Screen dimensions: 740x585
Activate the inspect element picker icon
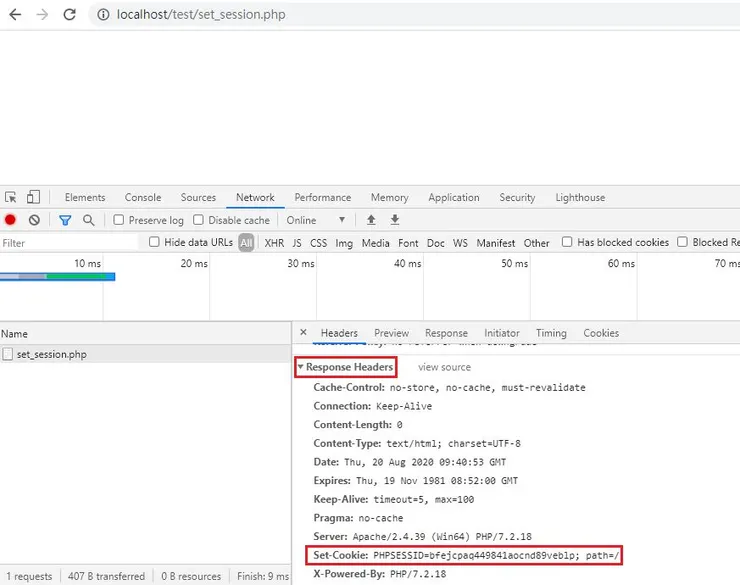click(10, 197)
